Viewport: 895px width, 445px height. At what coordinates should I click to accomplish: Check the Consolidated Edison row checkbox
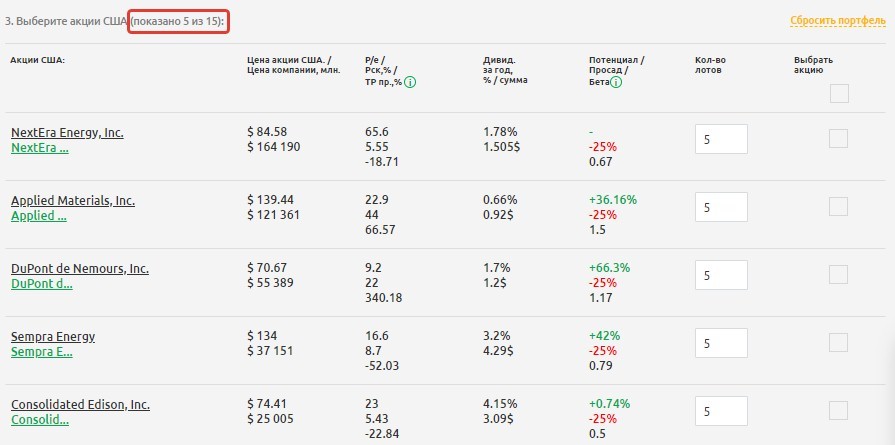839,411
